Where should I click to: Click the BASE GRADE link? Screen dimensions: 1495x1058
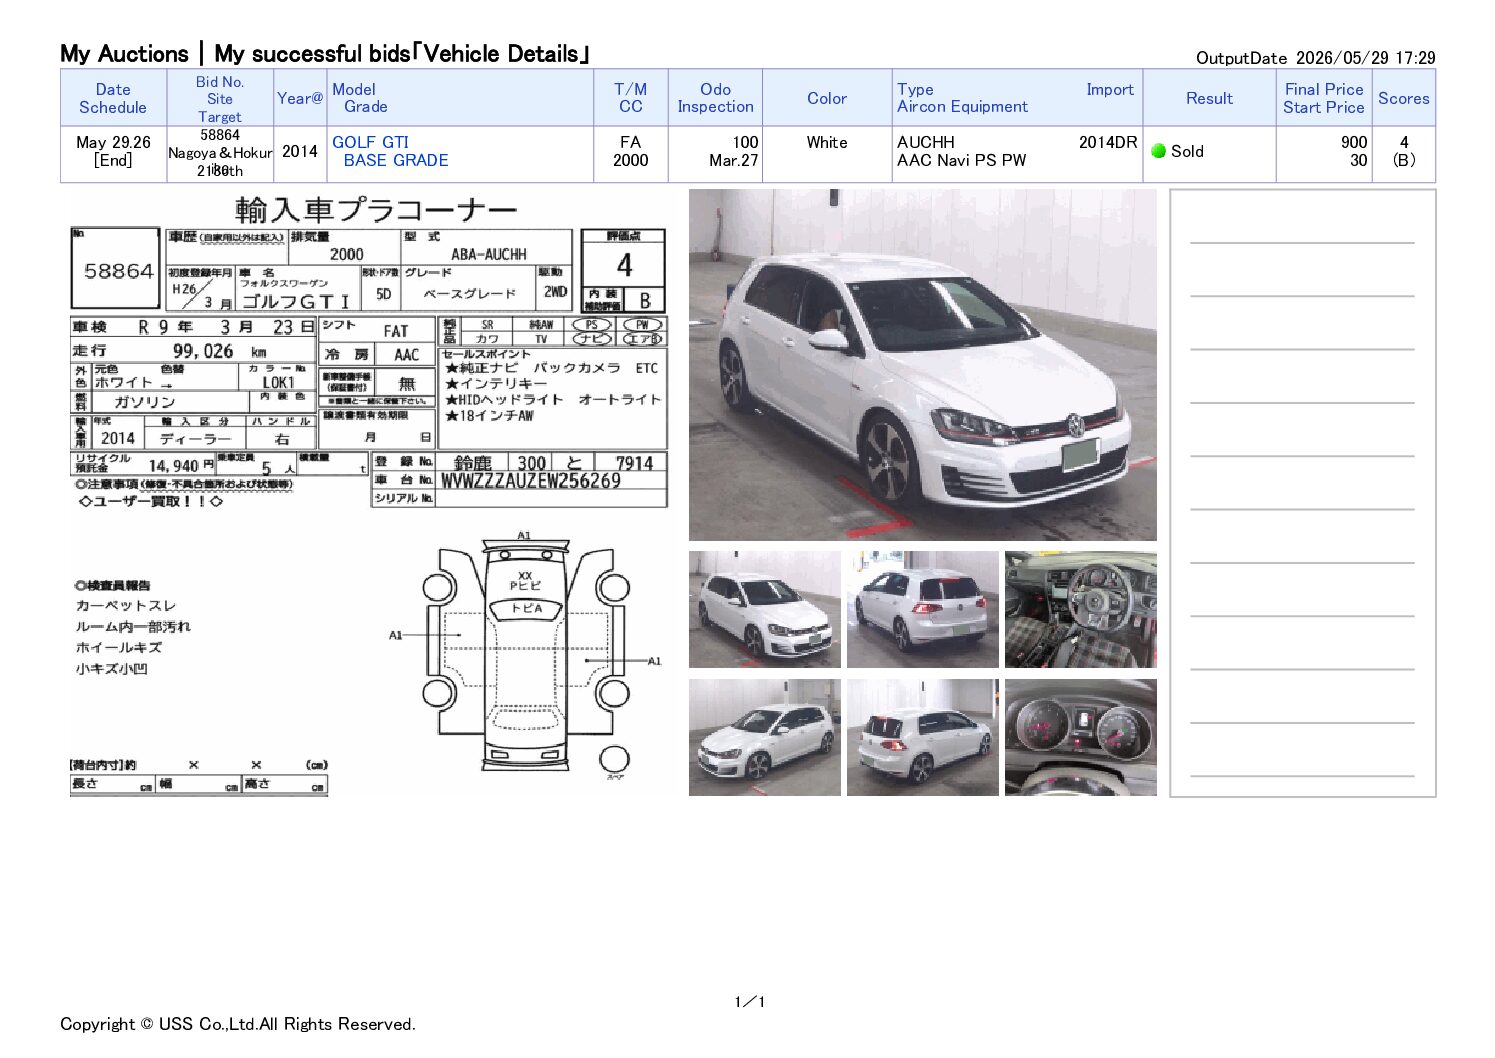point(396,160)
